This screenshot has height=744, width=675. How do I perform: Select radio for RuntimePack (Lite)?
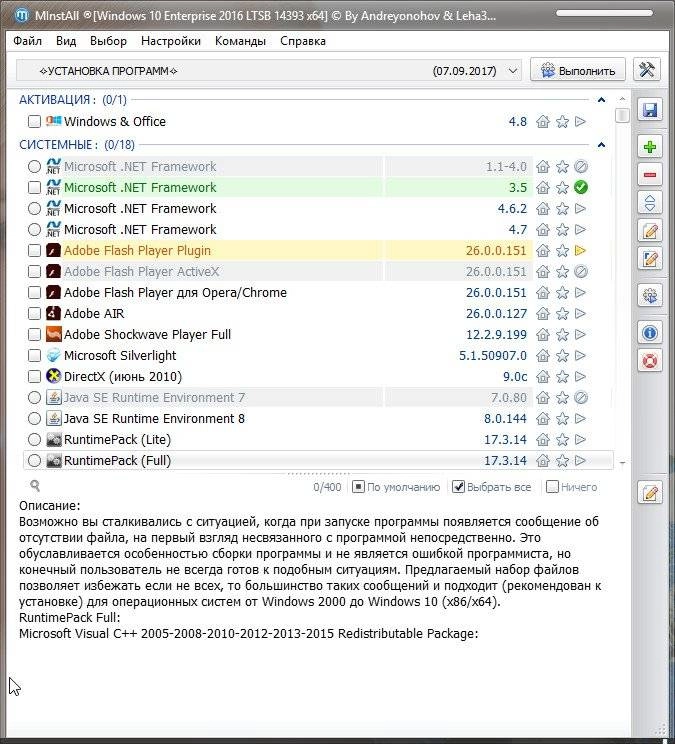tap(34, 440)
